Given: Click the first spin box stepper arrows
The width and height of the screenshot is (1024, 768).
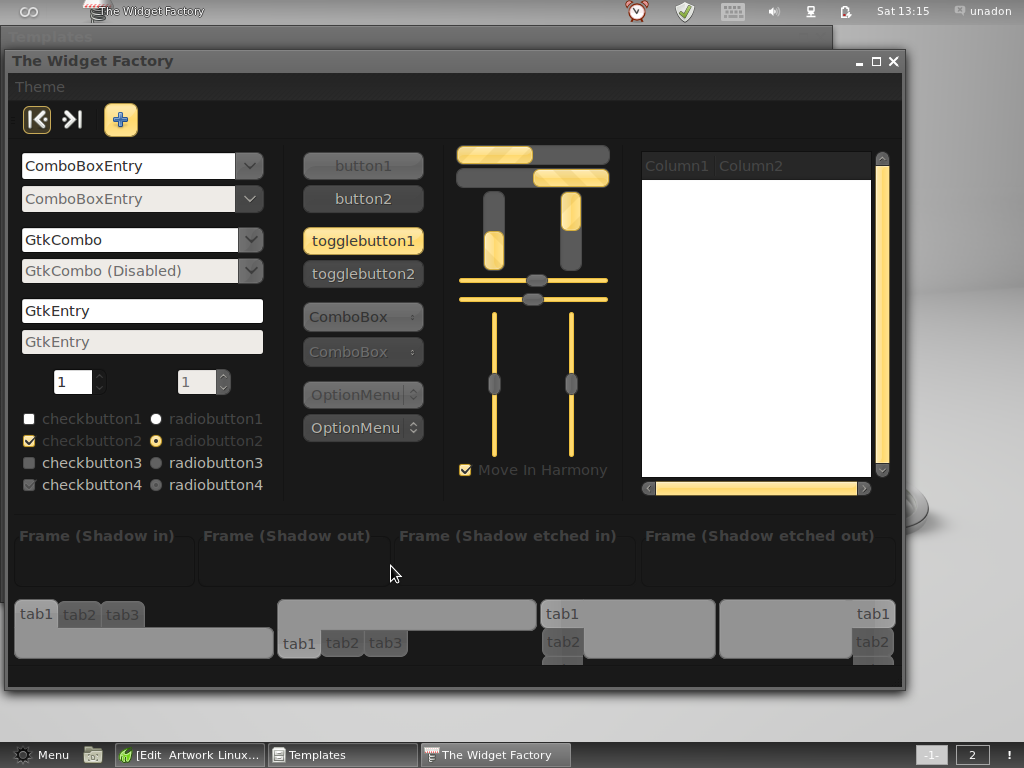Looking at the screenshot, I should coord(99,382).
